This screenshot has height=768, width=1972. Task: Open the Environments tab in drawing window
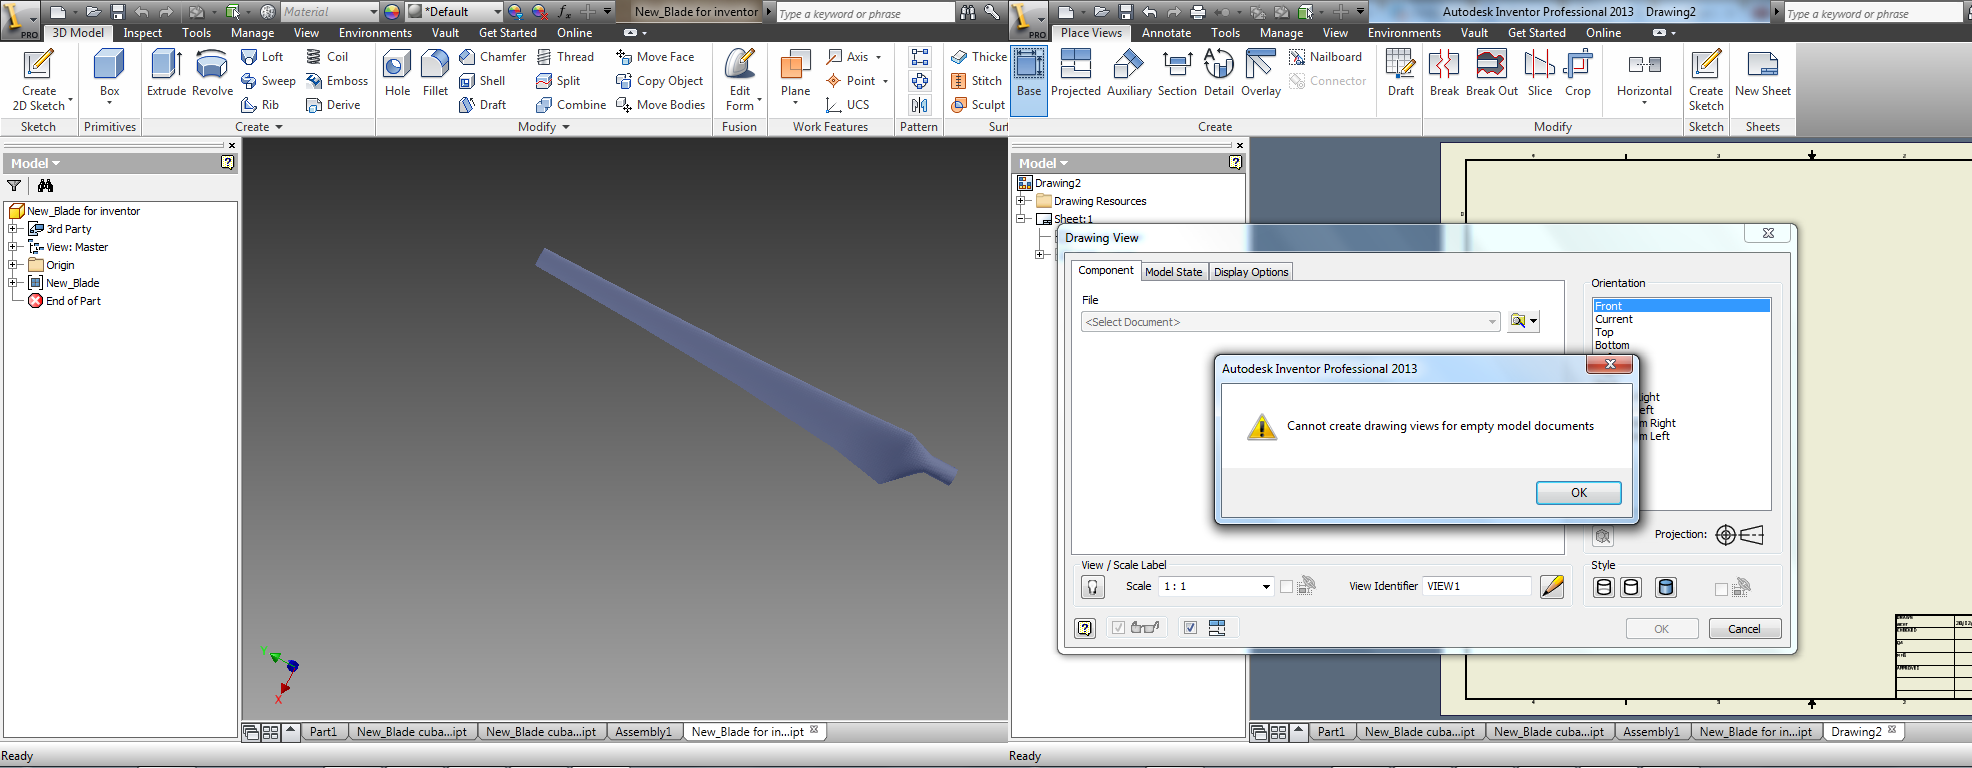(1404, 33)
